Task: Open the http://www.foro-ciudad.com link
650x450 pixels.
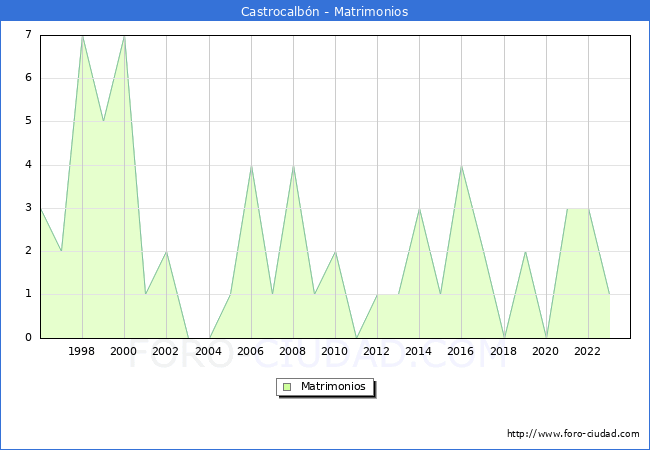Action: coord(573,433)
